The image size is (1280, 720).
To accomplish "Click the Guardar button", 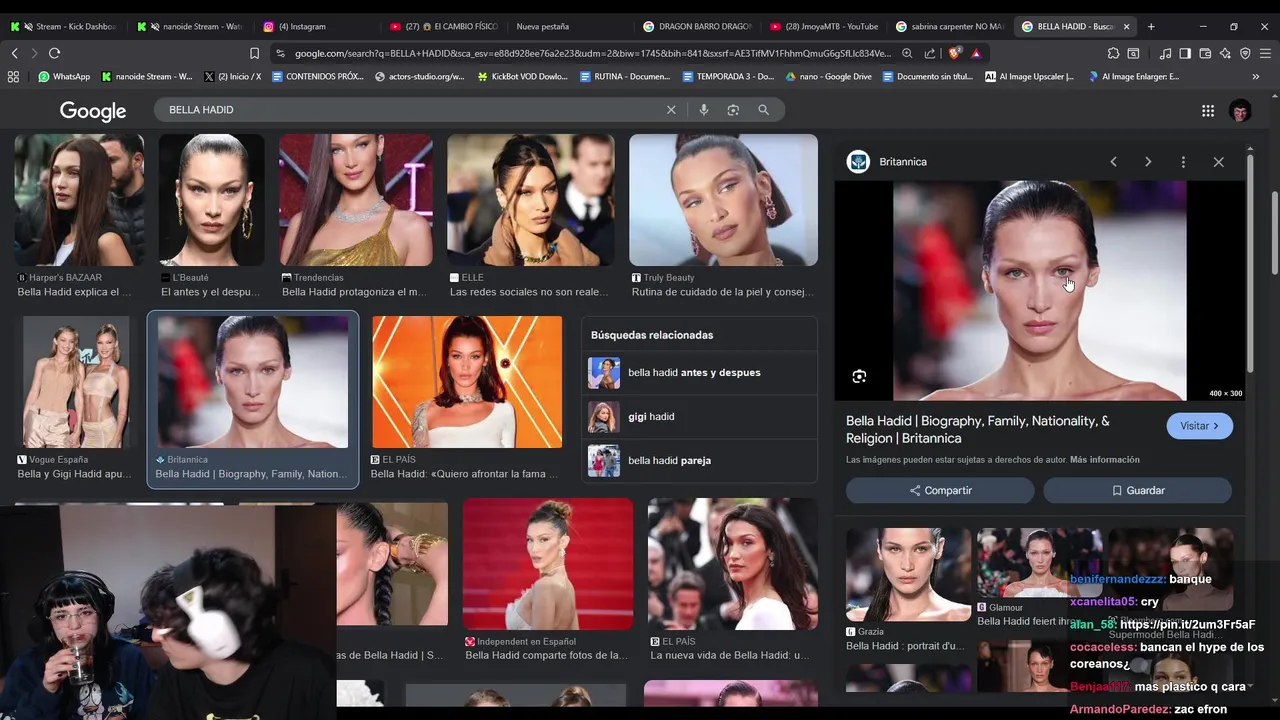I will click(x=1137, y=491).
